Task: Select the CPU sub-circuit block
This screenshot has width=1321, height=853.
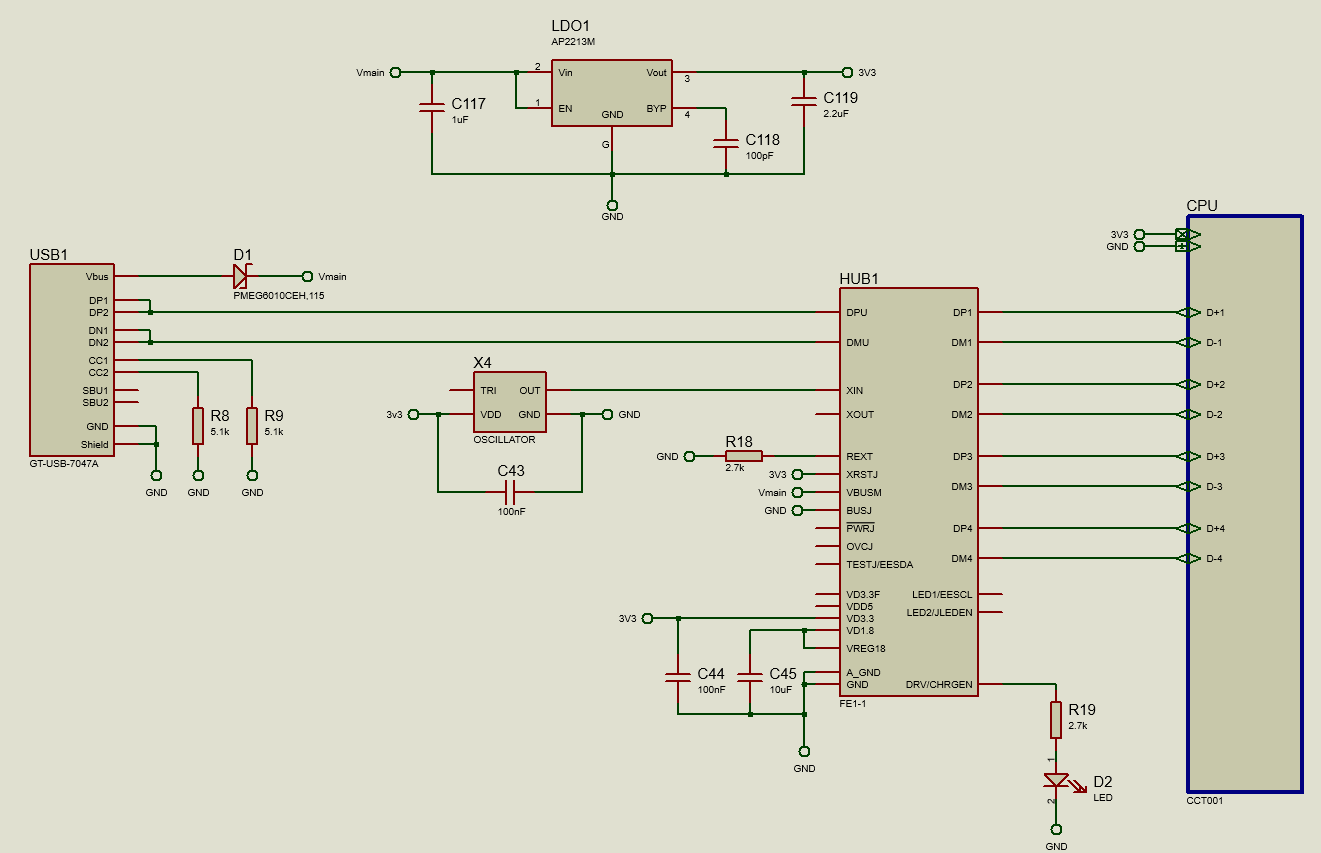Action: coord(1245,503)
